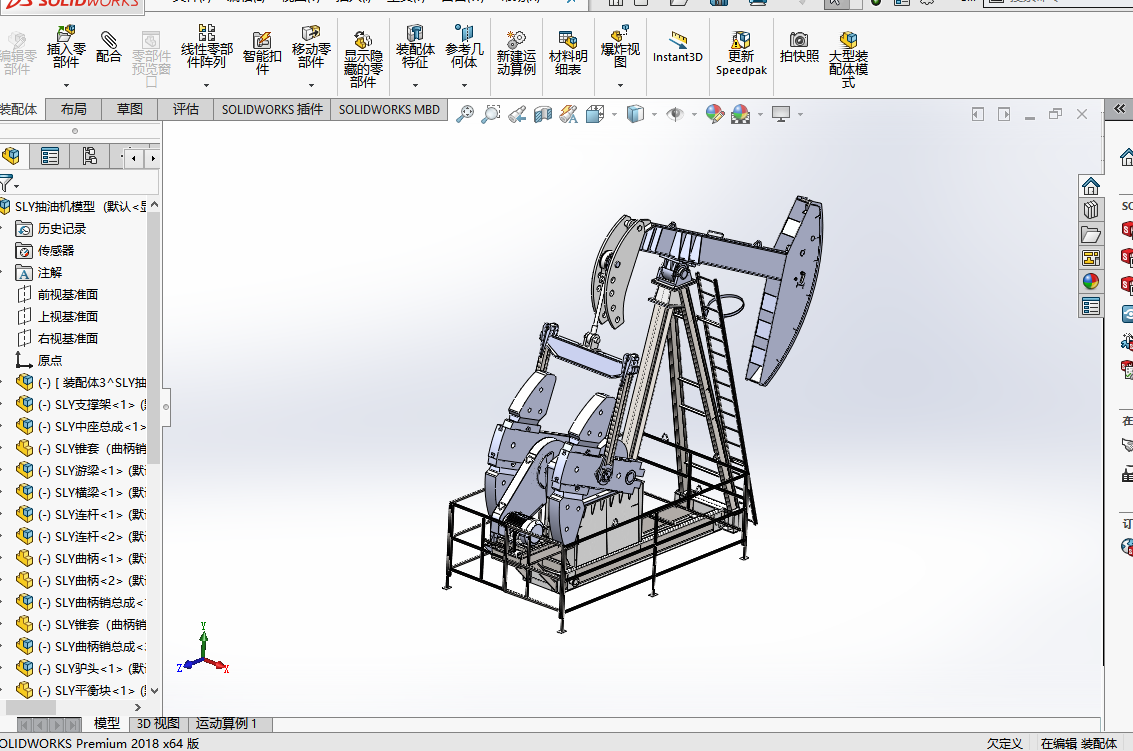1133x751 pixels.
Task: Click Smart Fasteners (智能扣件) icon
Action: pos(262,53)
